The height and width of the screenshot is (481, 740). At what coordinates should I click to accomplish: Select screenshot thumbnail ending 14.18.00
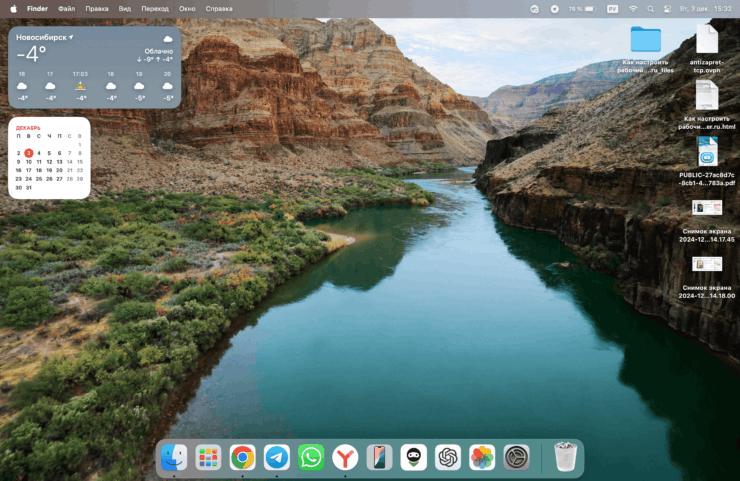tap(706, 264)
